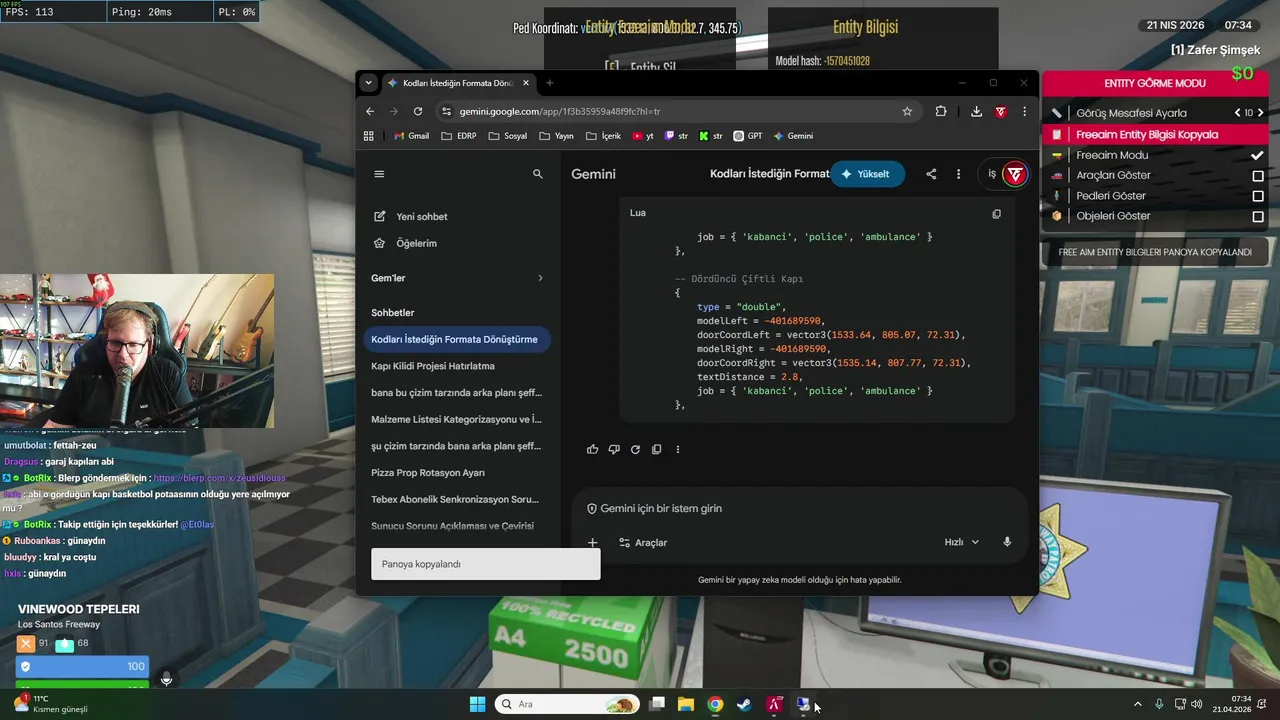Screen dimensions: 1280x720
Task: Click the Gemini prompt input field
Action: pos(800,508)
